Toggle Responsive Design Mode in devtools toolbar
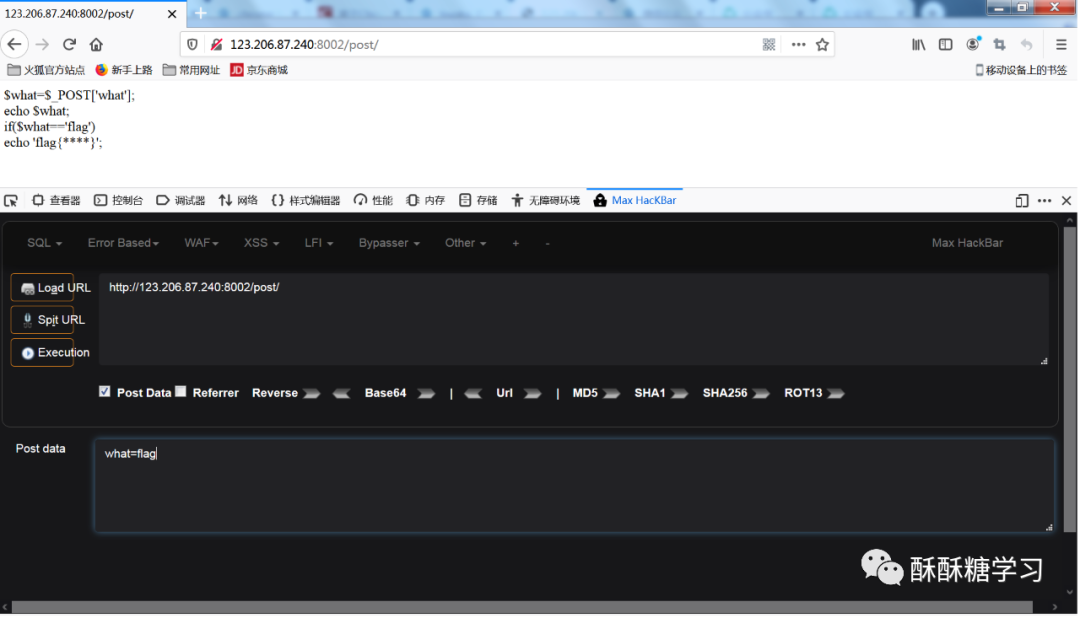Image resolution: width=1080 pixels, height=618 pixels. click(1021, 200)
